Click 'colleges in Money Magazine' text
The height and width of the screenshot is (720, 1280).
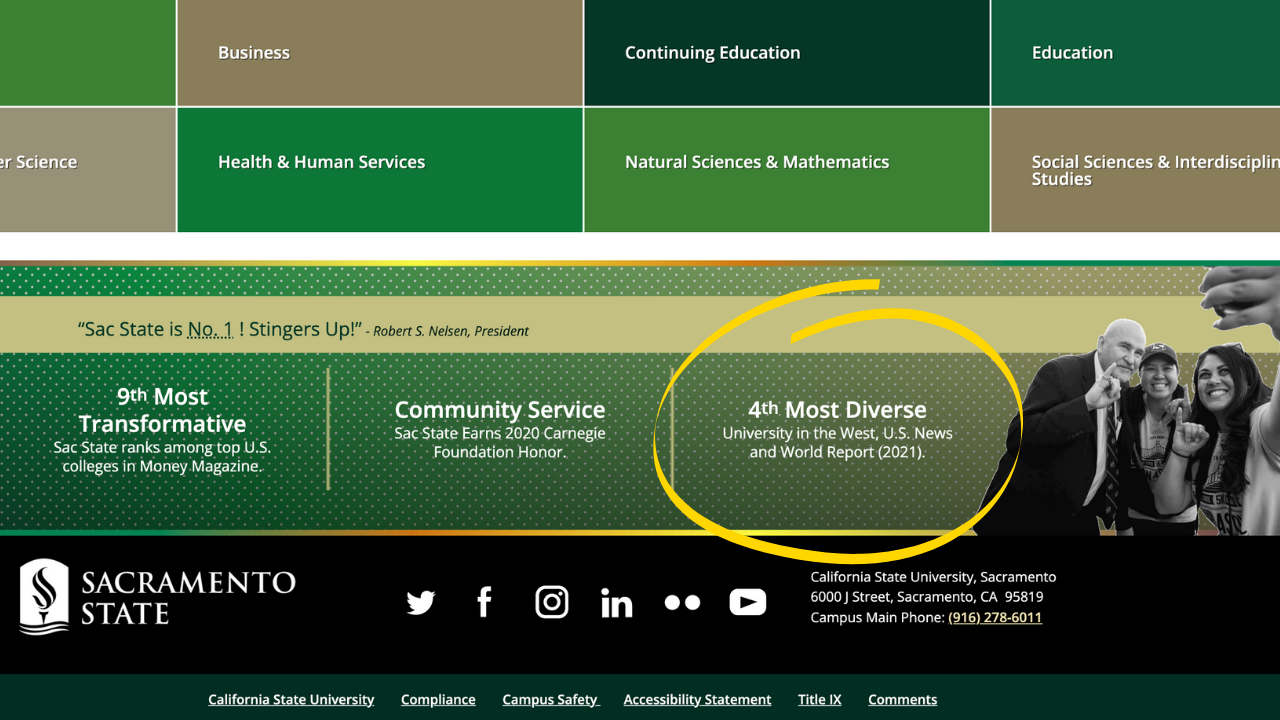pyautogui.click(x=162, y=466)
